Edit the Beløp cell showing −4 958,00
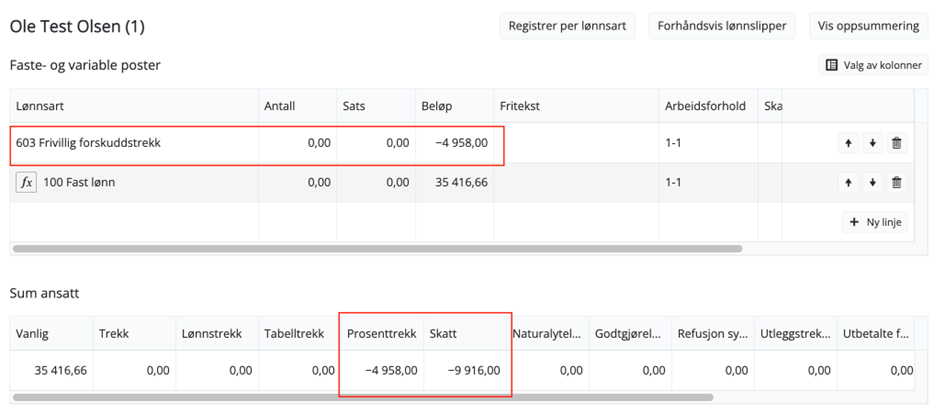This screenshot has width=945, height=413. tap(455, 143)
